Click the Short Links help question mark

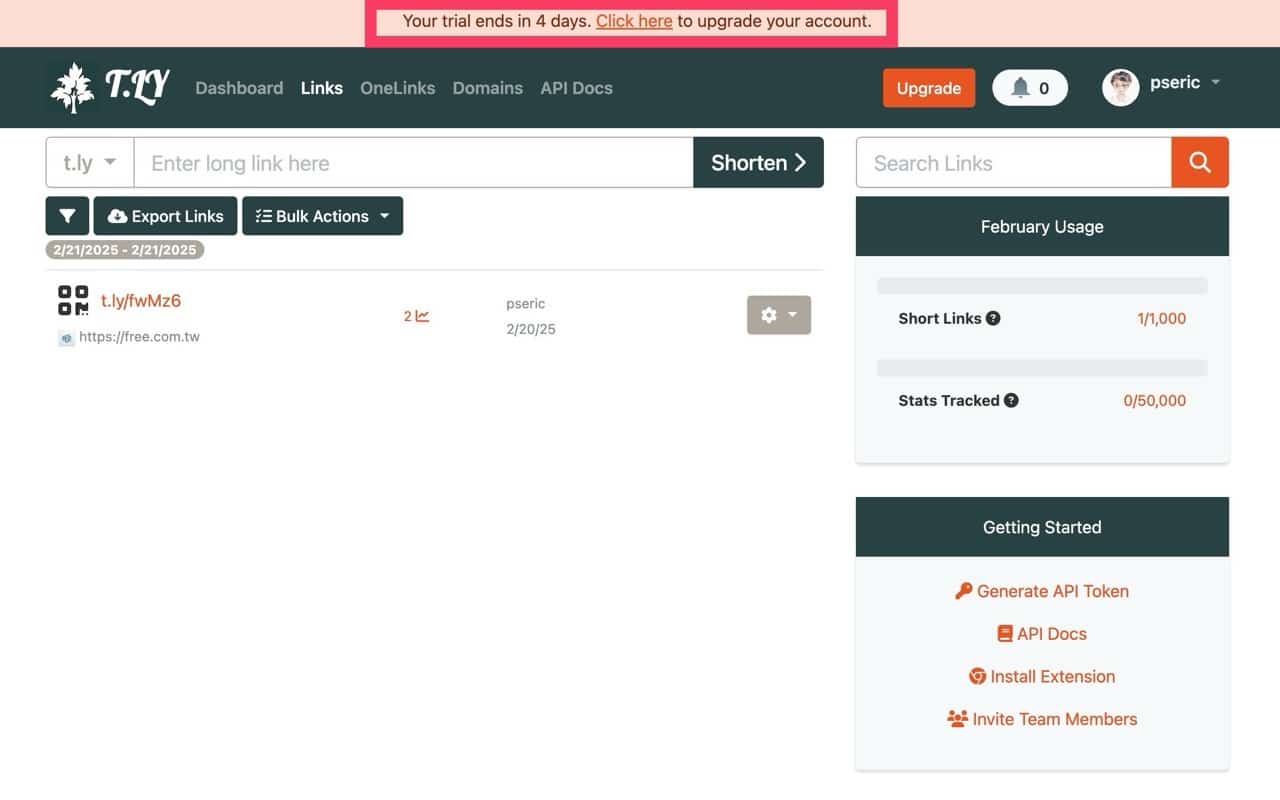[x=993, y=318]
